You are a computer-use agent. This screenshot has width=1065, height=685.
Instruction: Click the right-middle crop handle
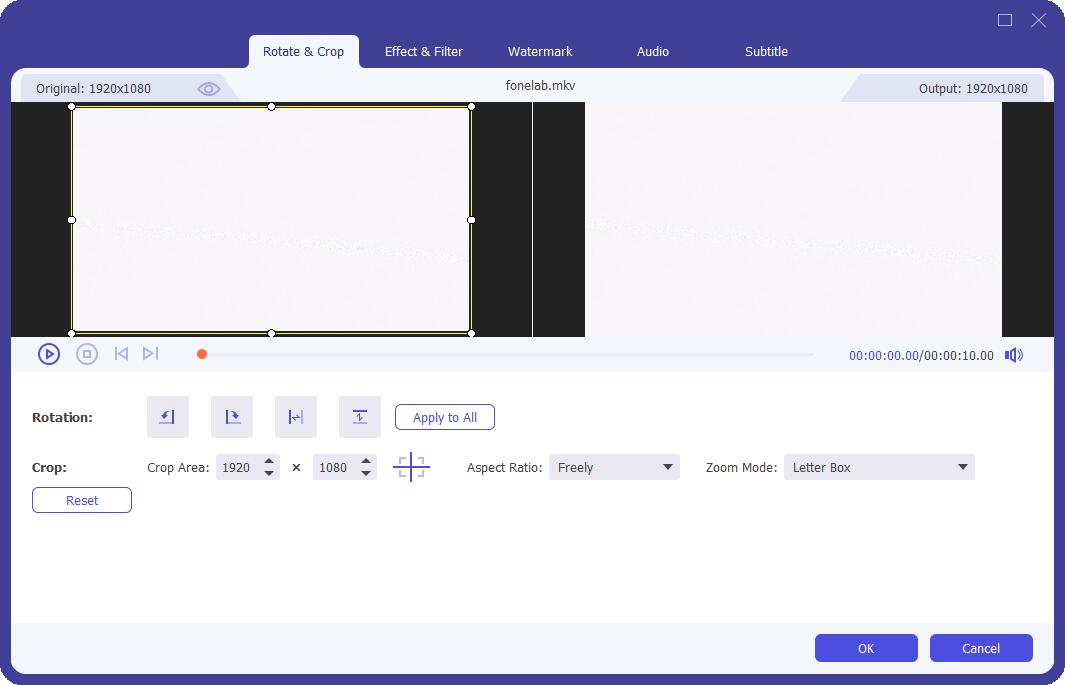point(471,220)
